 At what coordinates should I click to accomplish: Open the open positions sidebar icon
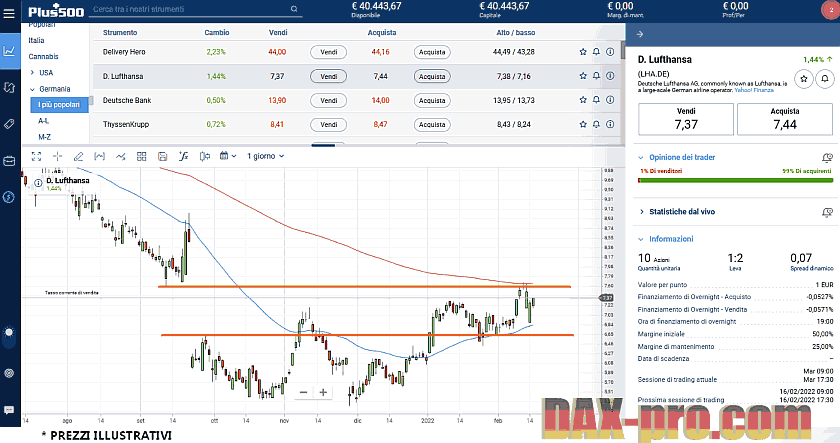point(9,87)
